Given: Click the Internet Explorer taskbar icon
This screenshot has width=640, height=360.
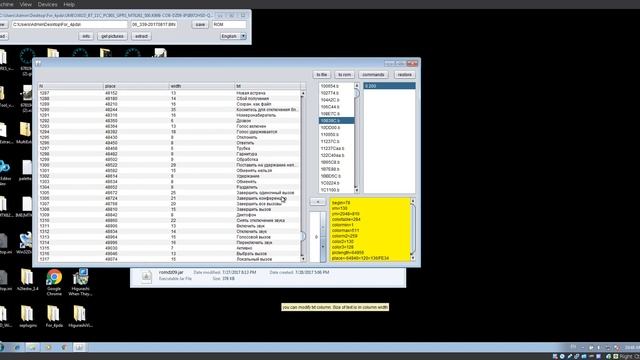Looking at the screenshot, I should pos(17,347).
